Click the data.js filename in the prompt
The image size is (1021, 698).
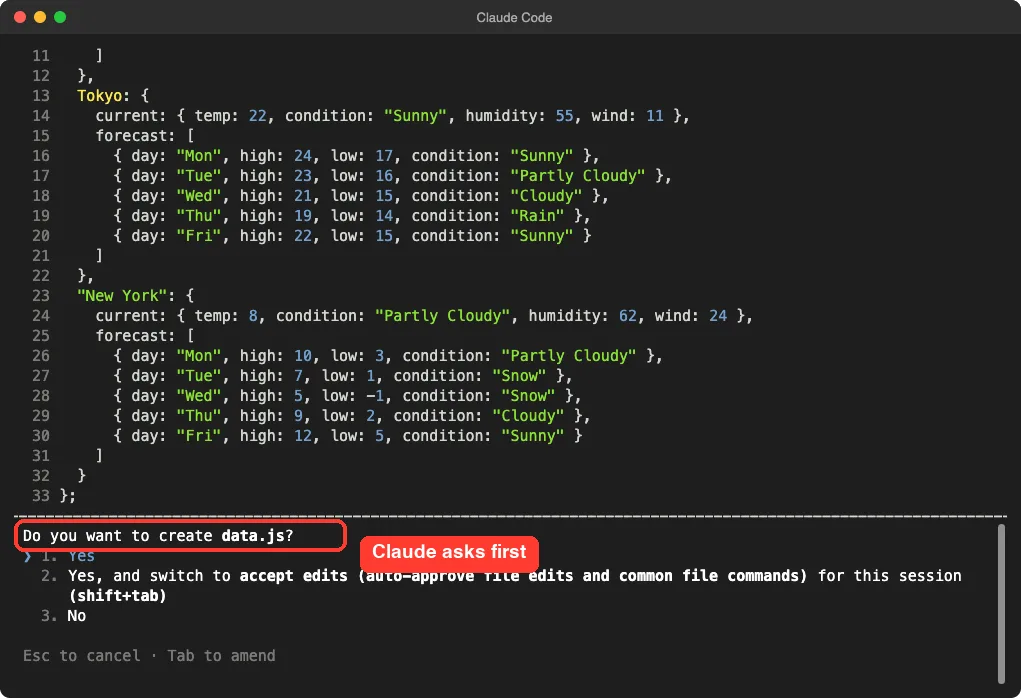253,536
